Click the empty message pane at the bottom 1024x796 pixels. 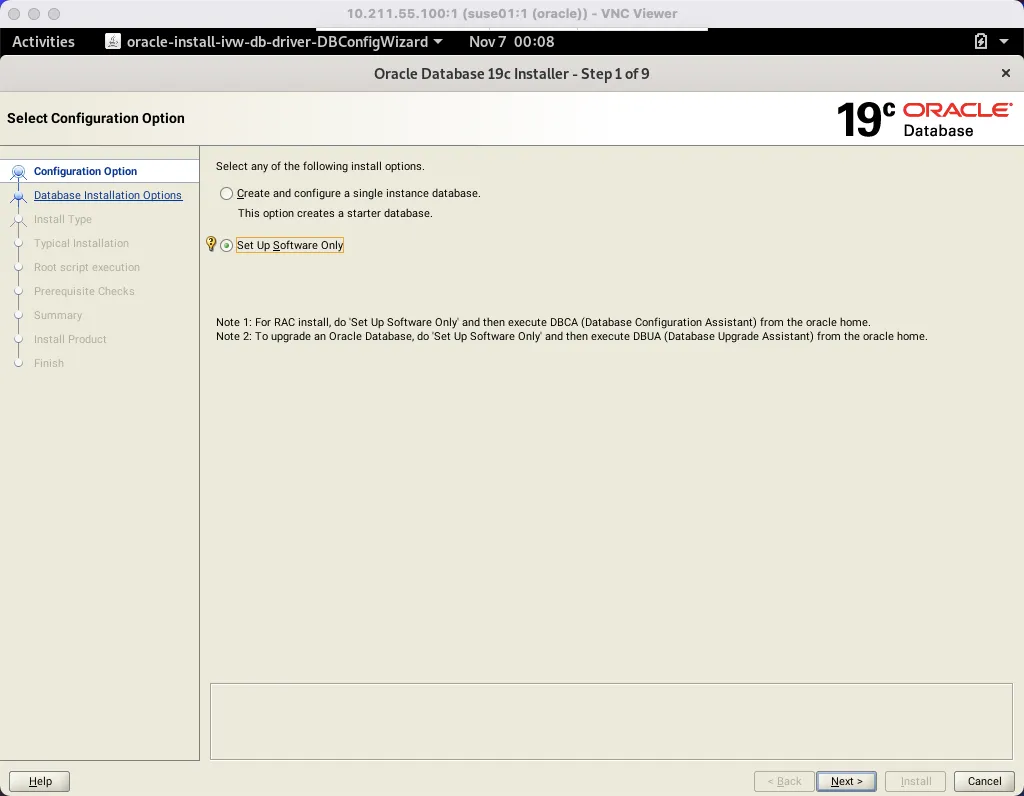(x=611, y=723)
